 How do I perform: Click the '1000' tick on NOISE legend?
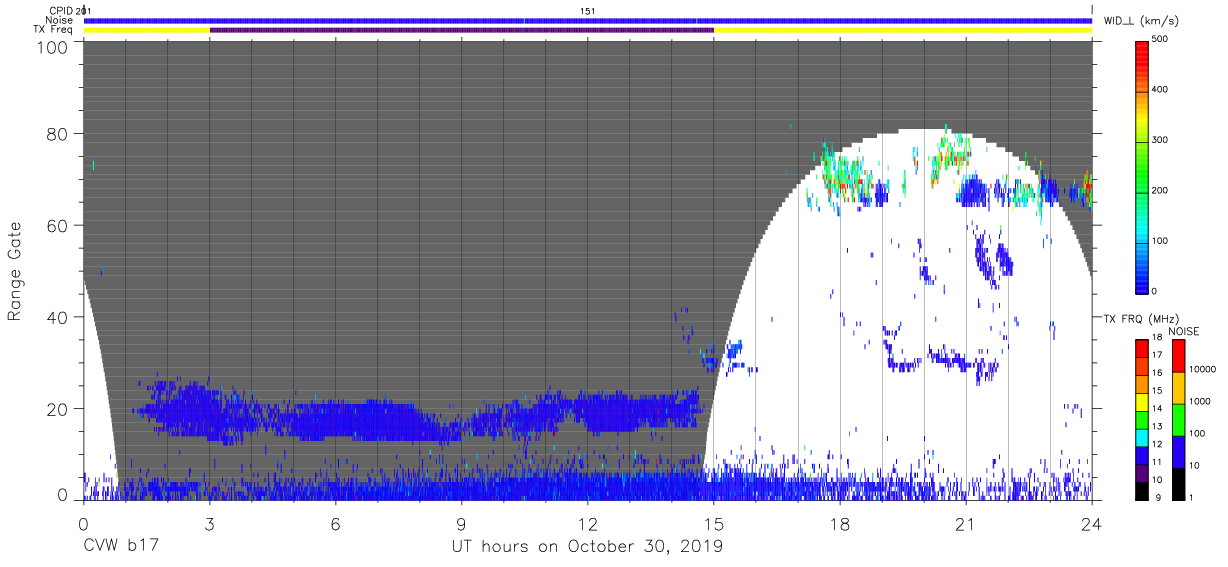[1202, 400]
